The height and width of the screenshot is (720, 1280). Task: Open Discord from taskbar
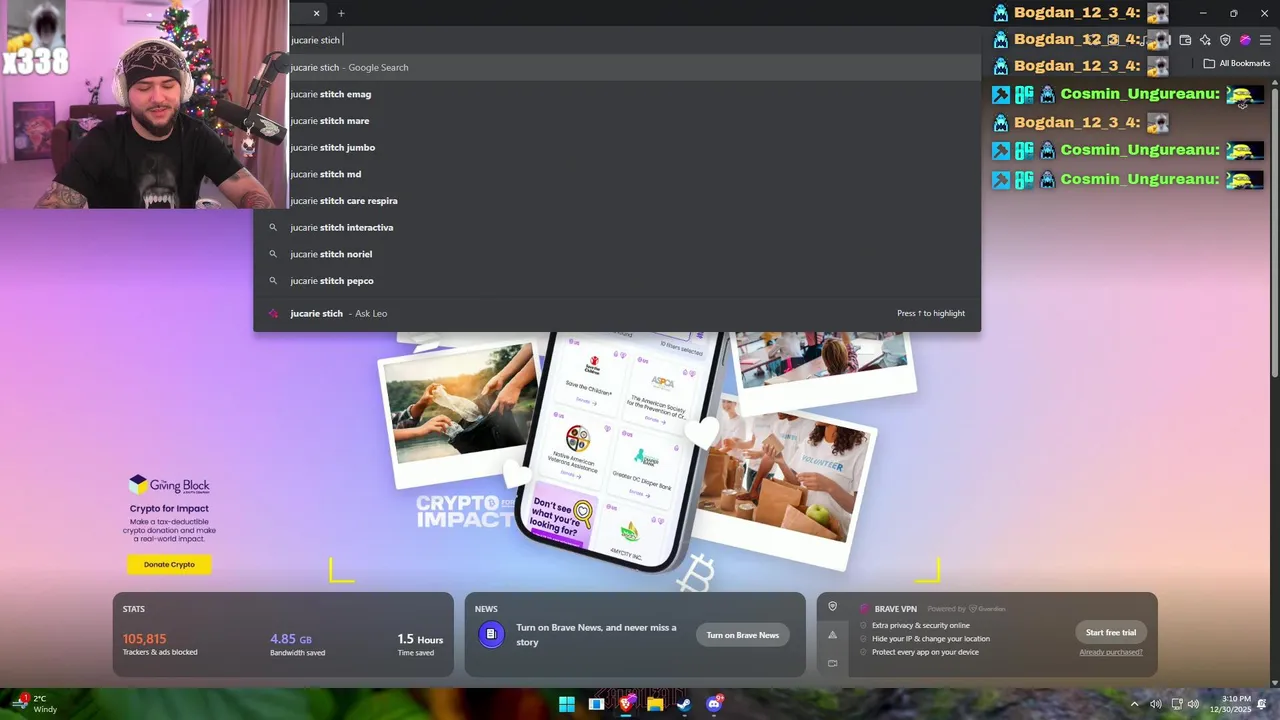[x=714, y=704]
